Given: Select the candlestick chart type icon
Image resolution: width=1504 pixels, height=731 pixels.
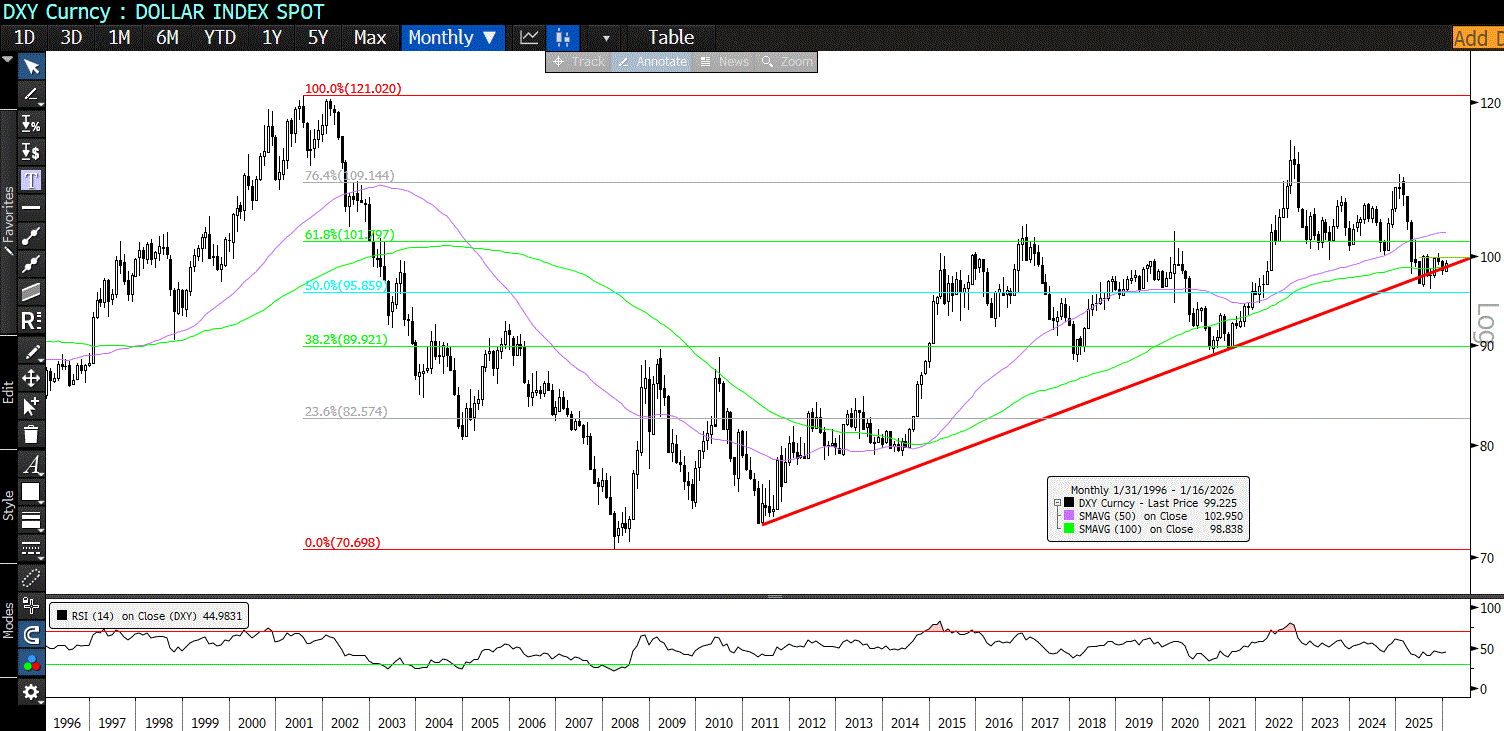Looking at the screenshot, I should (563, 38).
